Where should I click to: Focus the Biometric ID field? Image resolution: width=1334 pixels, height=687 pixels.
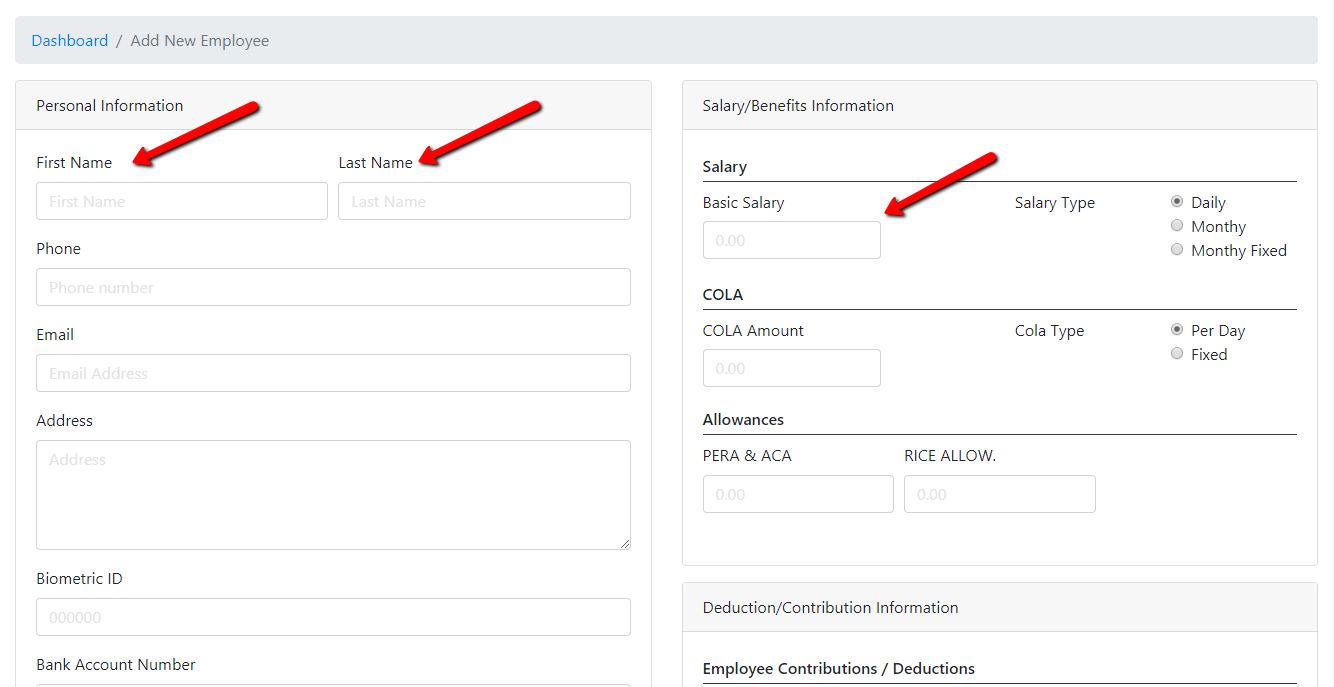tap(333, 617)
